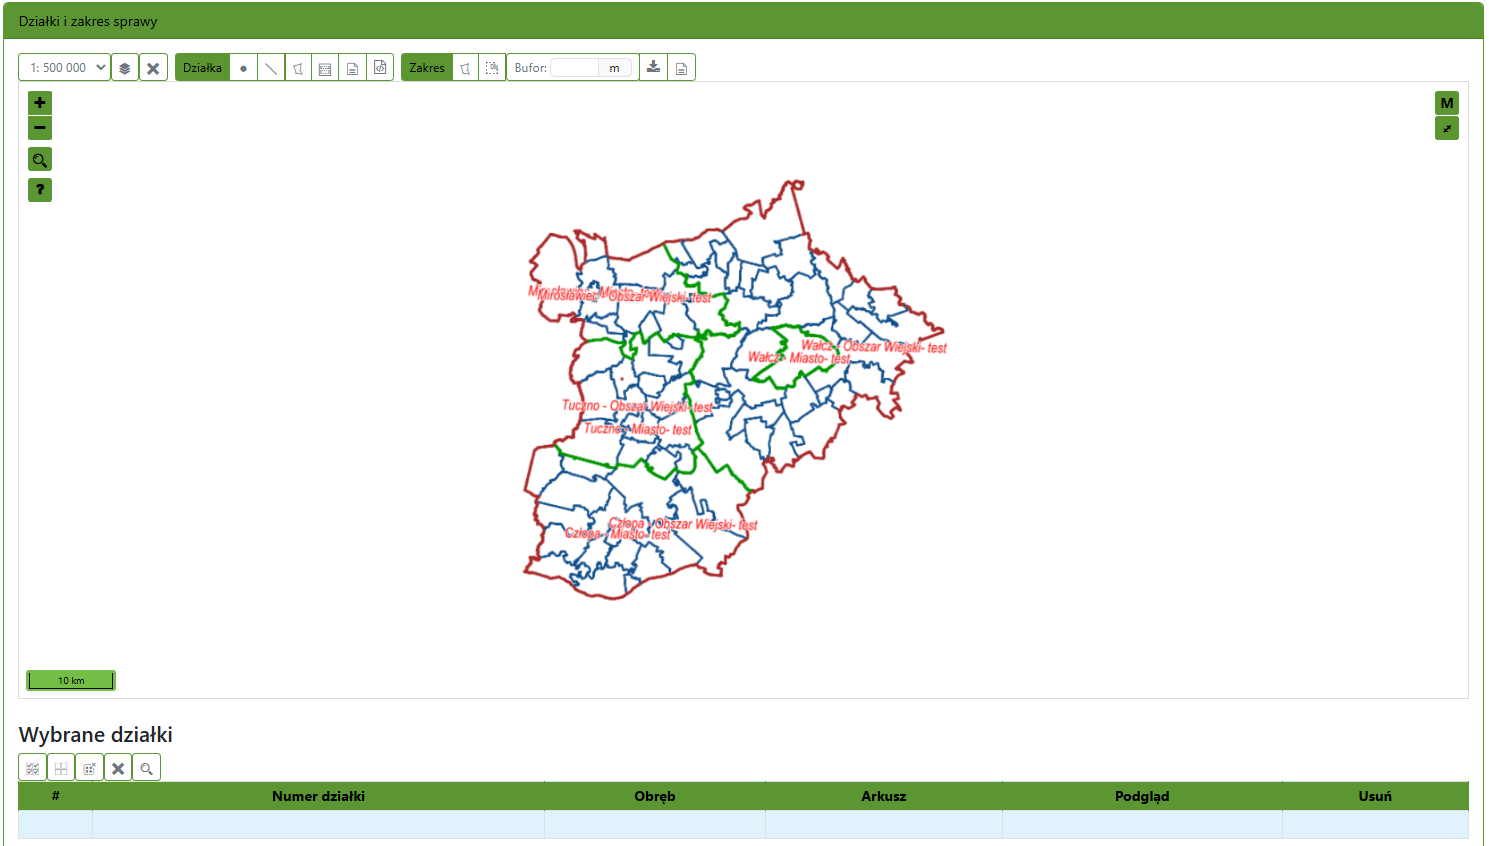Click the Zakres toolbar label
1489x846 pixels.
pos(427,68)
